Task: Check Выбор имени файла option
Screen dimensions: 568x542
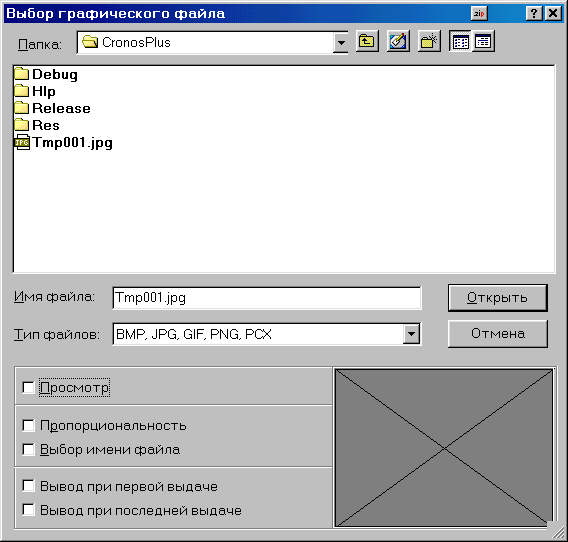Action: 28,450
